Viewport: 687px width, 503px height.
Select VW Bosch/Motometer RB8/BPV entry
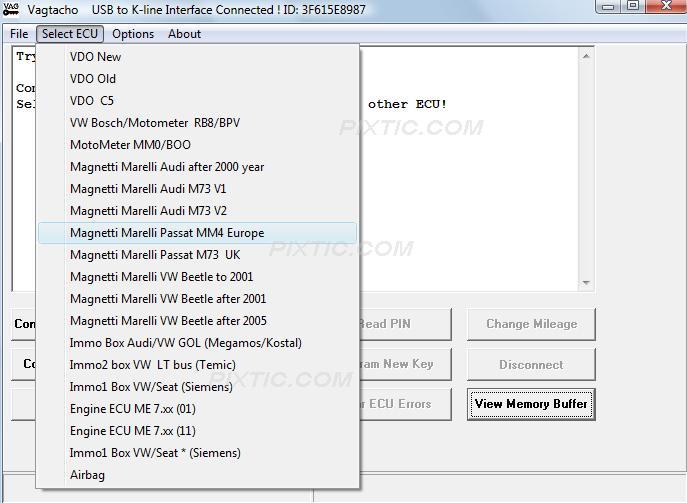pyautogui.click(x=155, y=123)
